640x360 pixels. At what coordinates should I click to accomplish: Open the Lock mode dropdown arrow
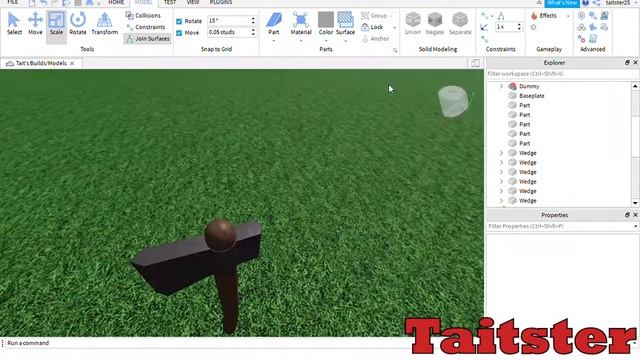pos(394,27)
